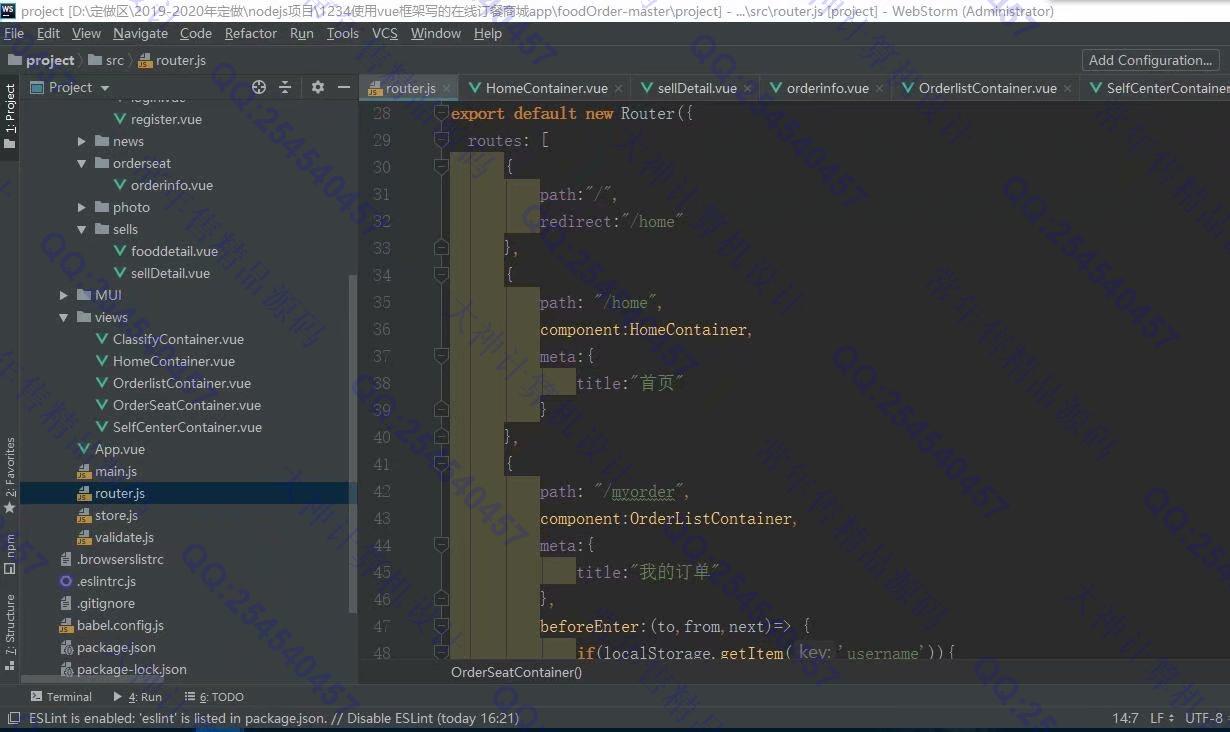Screen dimensions: 1230x732
Task: Close the OrderlistContainer.vue editor tab
Action: [x=1068, y=89]
